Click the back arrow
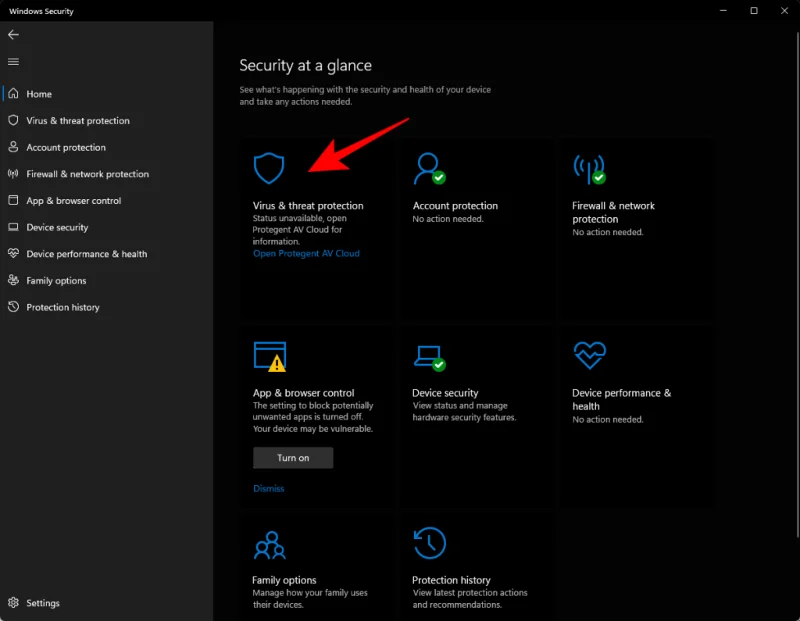 (14, 34)
